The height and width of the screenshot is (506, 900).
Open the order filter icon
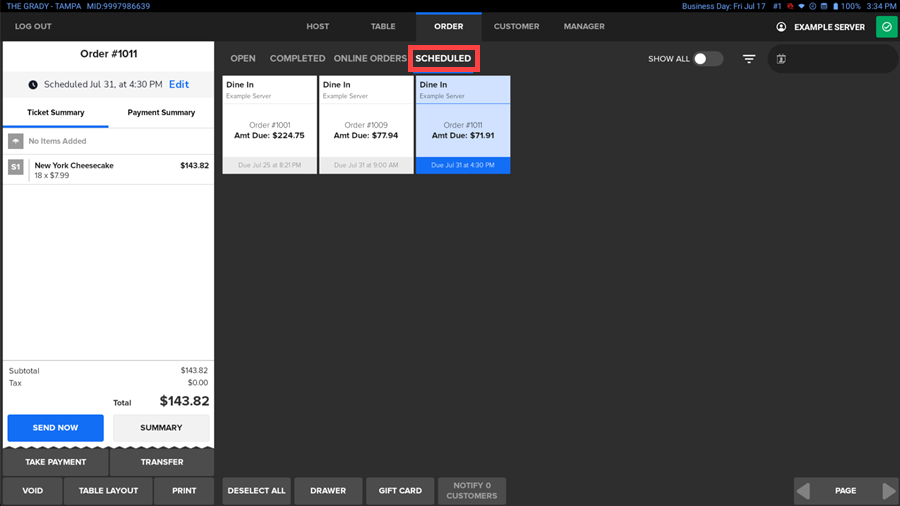tap(749, 59)
